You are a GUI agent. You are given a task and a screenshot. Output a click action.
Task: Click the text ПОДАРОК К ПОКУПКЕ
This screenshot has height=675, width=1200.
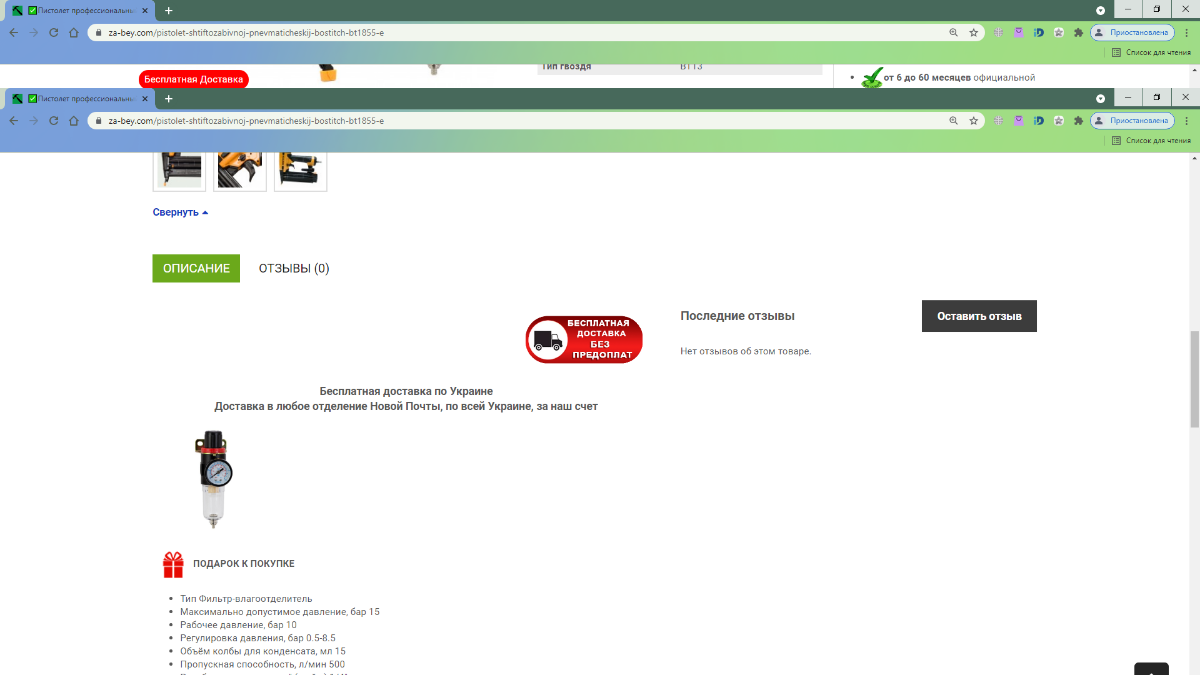click(x=244, y=564)
